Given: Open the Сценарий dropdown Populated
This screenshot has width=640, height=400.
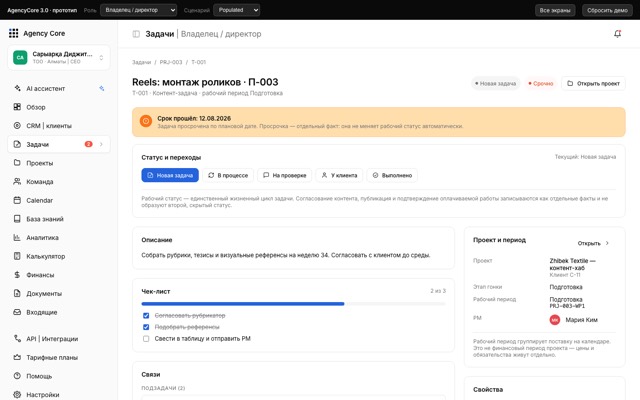Looking at the screenshot, I should pos(237,10).
